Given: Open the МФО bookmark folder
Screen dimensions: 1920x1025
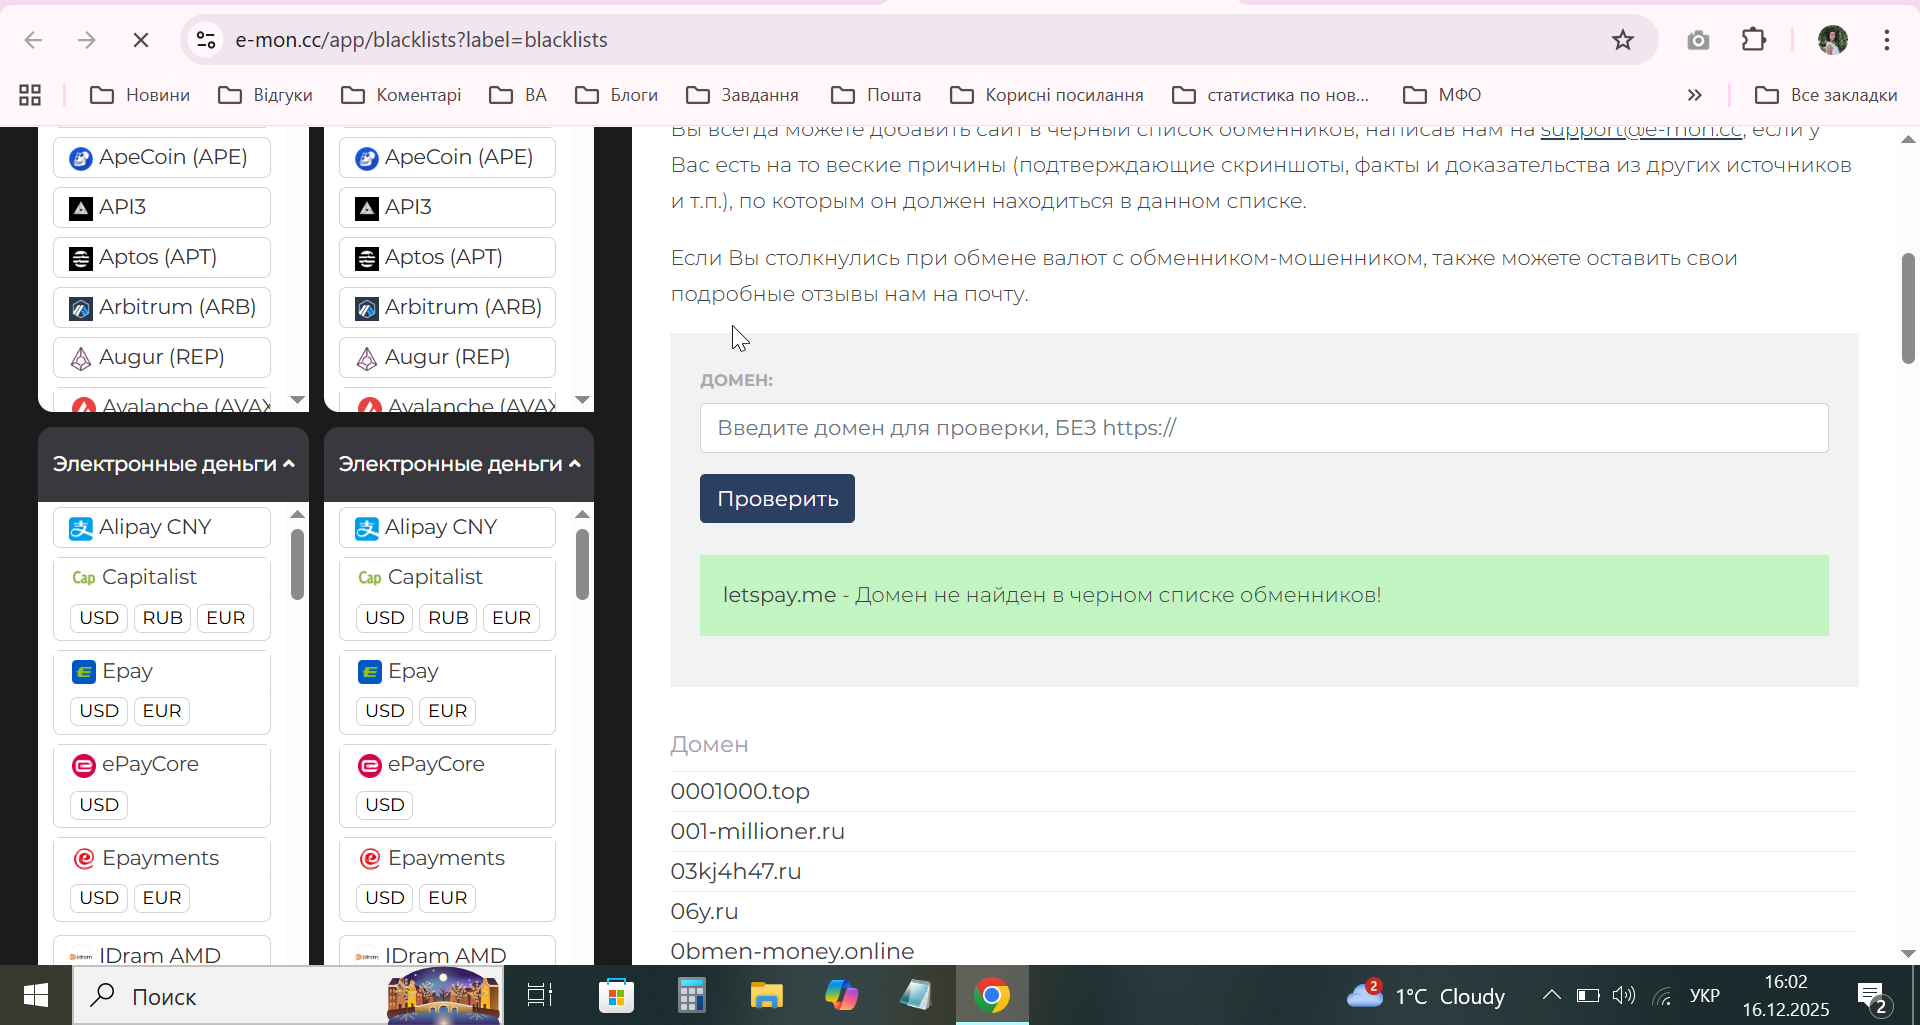Looking at the screenshot, I should (1442, 95).
